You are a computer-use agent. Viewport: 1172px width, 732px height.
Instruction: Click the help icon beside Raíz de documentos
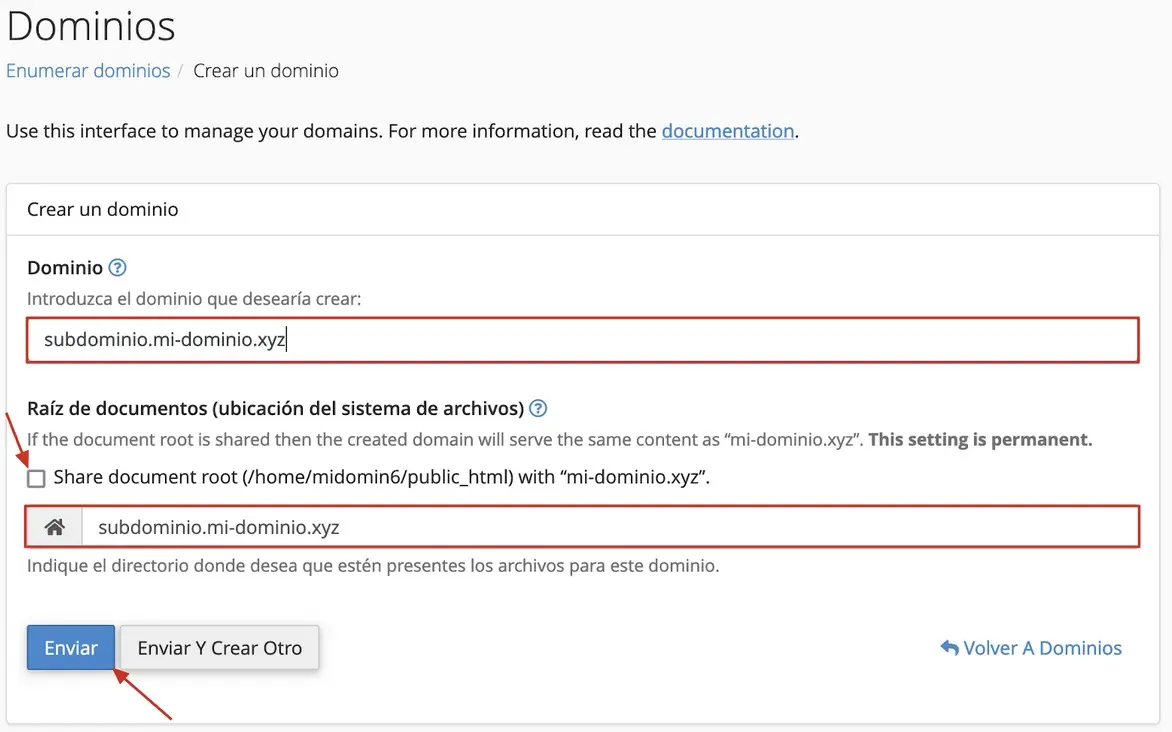(538, 408)
